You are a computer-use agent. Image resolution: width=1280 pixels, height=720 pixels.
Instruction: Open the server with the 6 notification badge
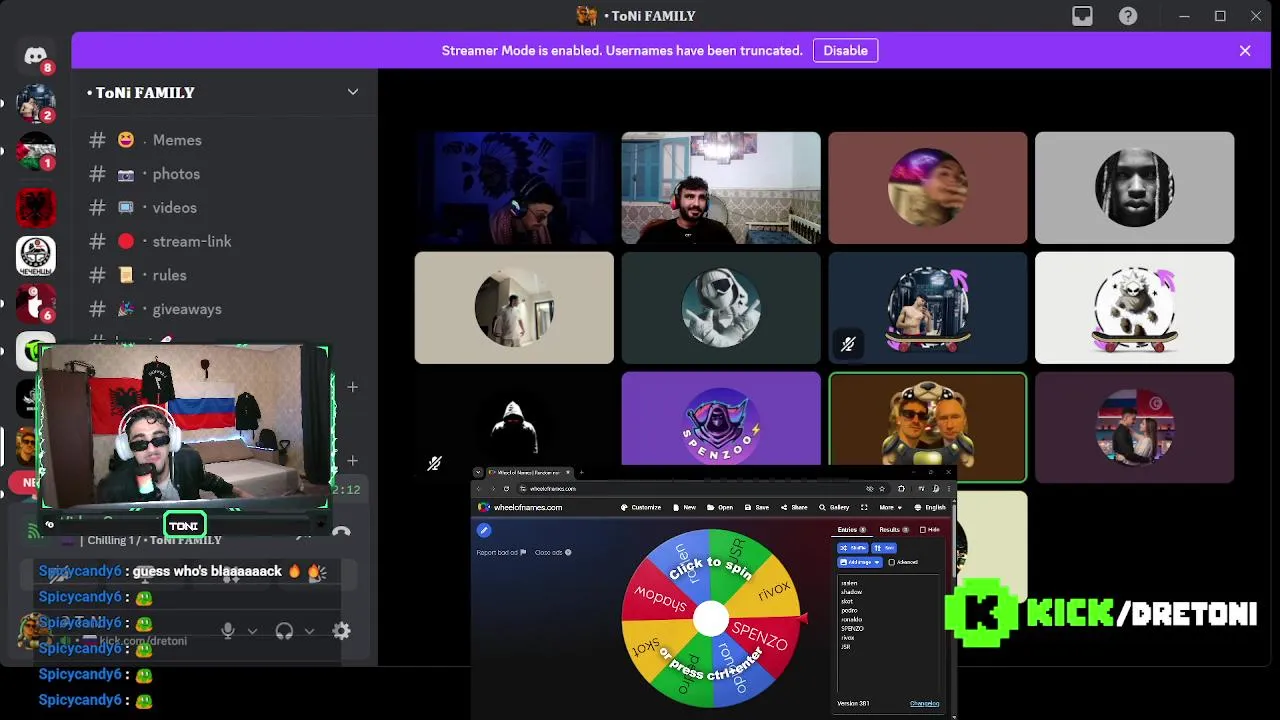click(36, 304)
